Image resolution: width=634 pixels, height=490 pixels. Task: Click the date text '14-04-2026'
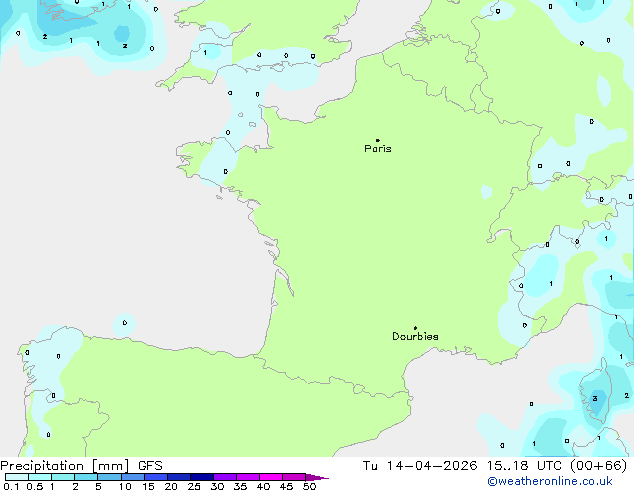(432, 466)
